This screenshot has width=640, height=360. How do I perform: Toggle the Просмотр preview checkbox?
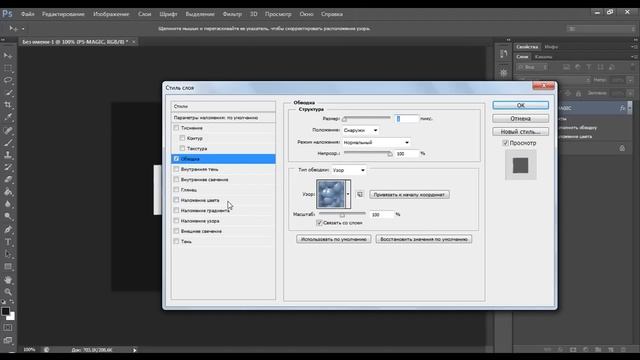point(505,143)
